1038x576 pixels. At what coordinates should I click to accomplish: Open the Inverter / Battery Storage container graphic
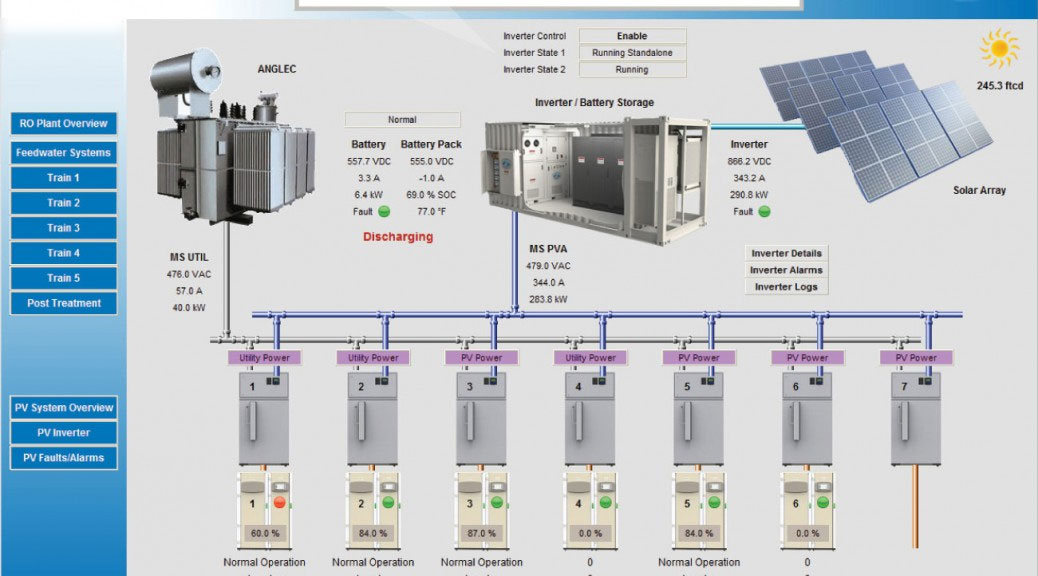point(595,175)
